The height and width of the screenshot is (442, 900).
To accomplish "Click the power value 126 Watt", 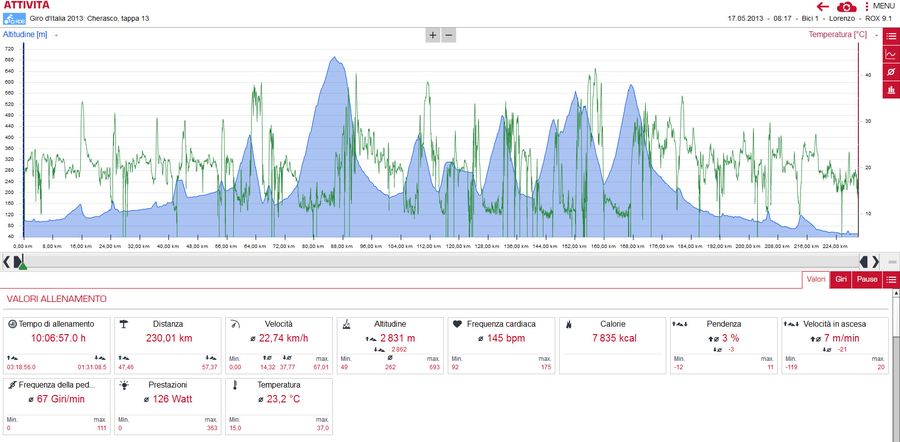I will tap(172, 399).
